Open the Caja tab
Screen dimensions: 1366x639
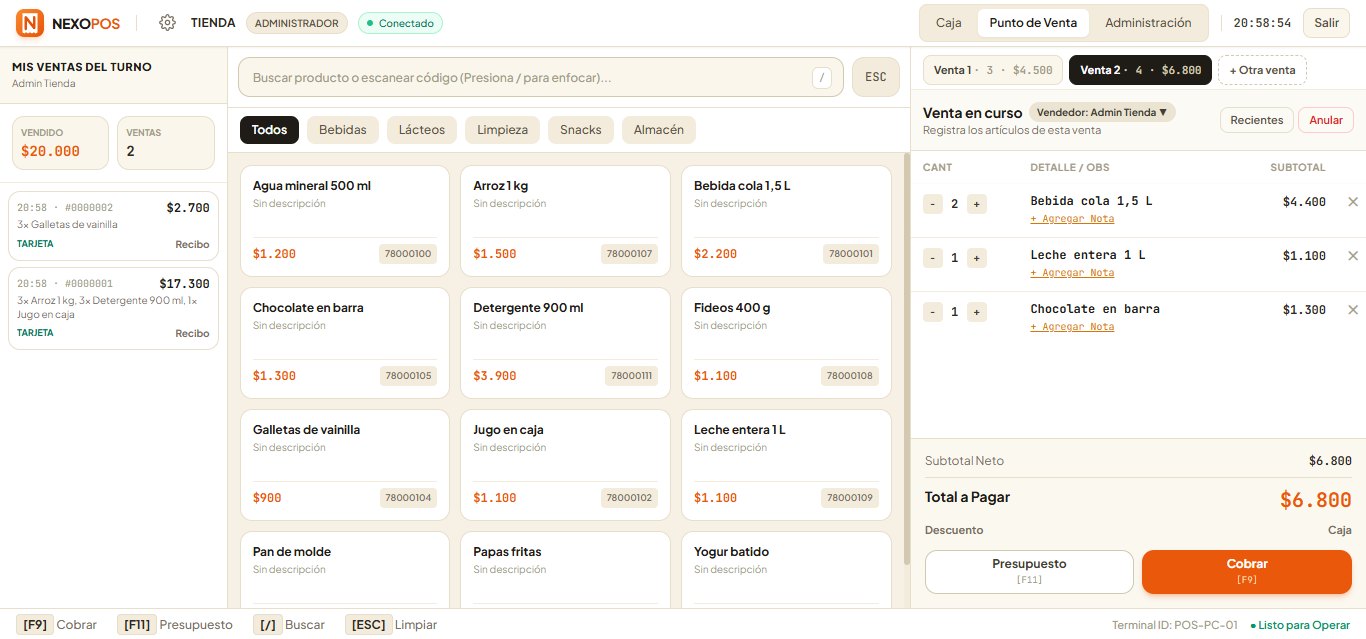[949, 22]
